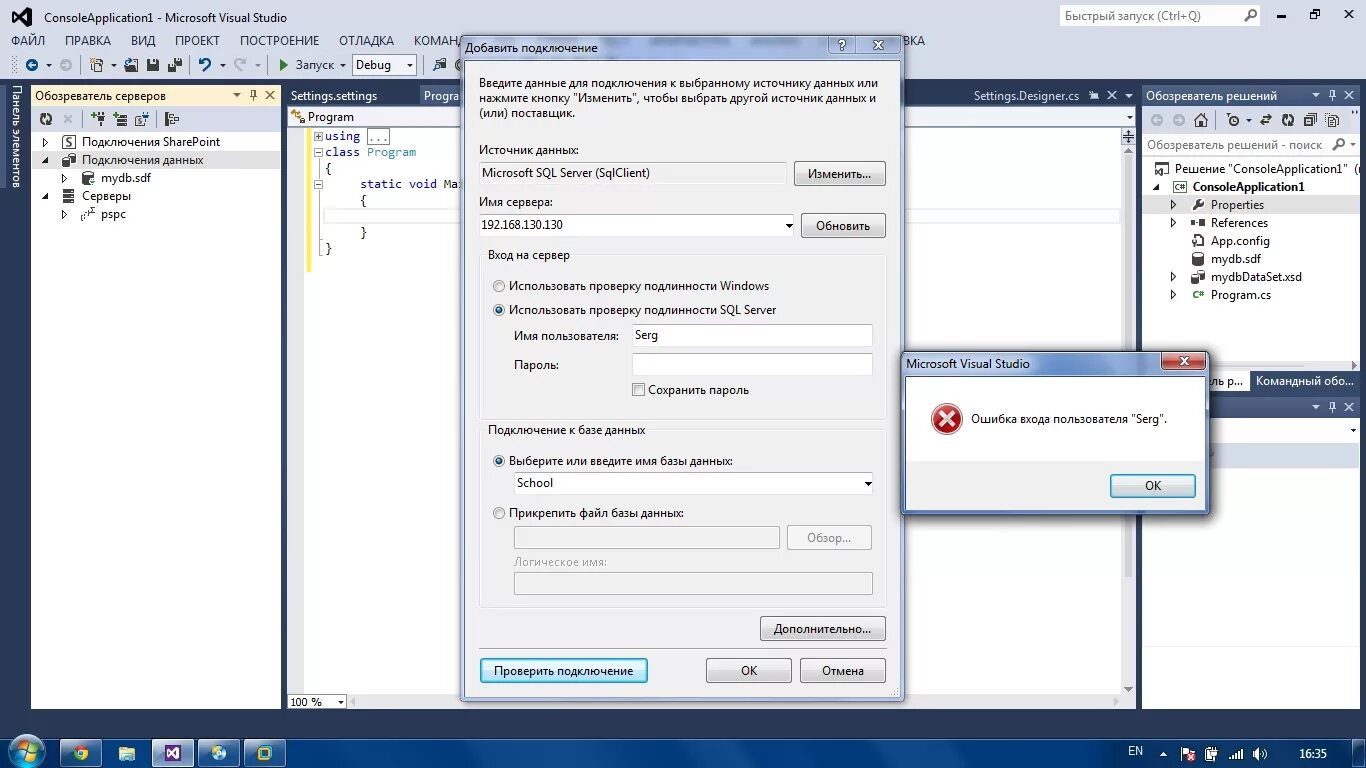Open the ПОСТРОЕНИЕ menu
This screenshot has width=1366, height=768.
tap(279, 41)
